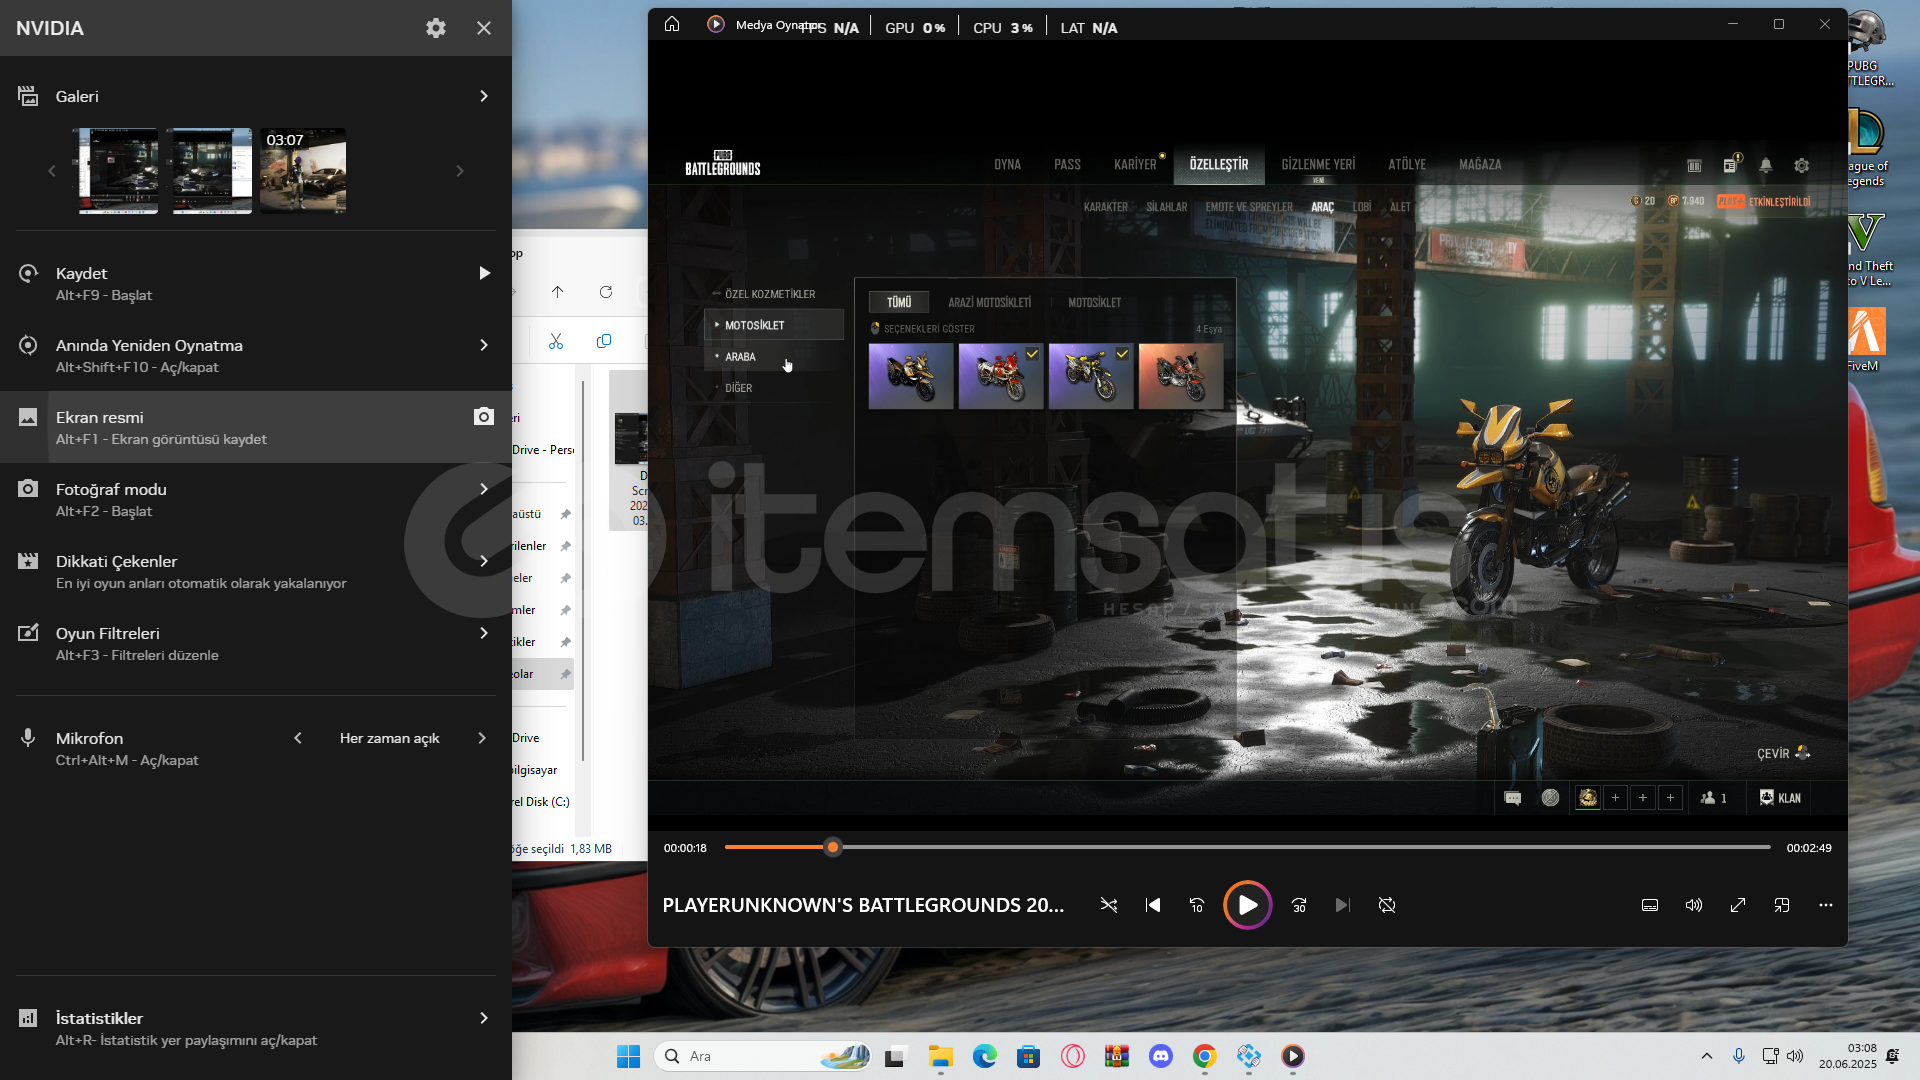Screen dimensions: 1920x1080
Task: Click the Mikrofon icon
Action: tap(28, 738)
